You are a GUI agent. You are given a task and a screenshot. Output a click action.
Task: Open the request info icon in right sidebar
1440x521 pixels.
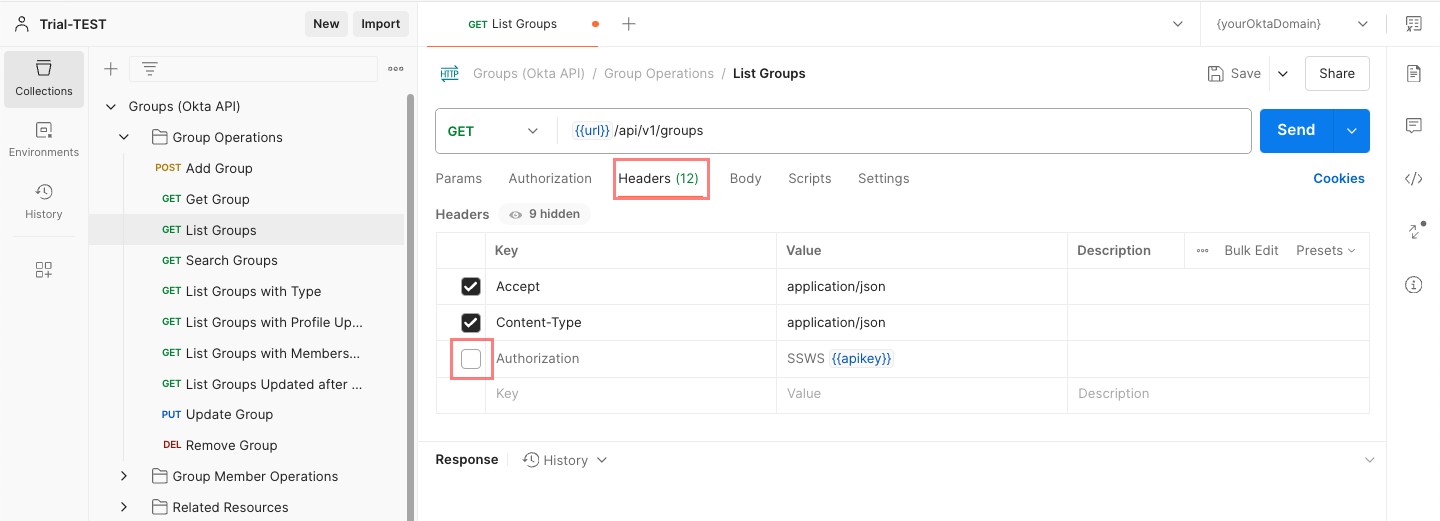(1413, 285)
